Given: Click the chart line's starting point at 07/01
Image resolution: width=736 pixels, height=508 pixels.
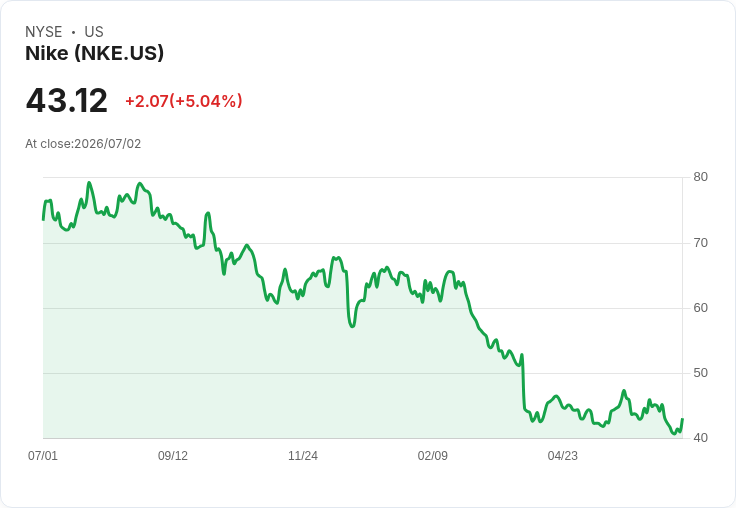Looking at the screenshot, I should pyautogui.click(x=43, y=219).
